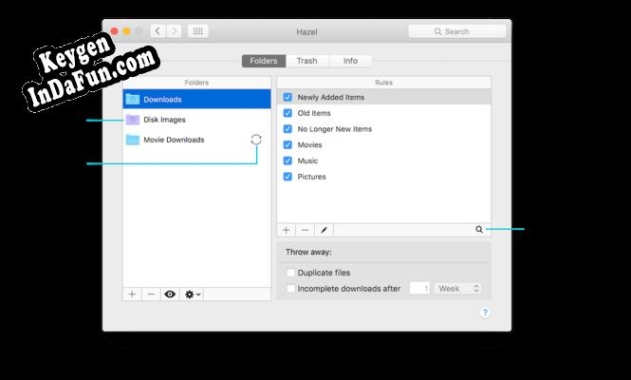Click the Search field in the title bar

pyautogui.click(x=457, y=31)
